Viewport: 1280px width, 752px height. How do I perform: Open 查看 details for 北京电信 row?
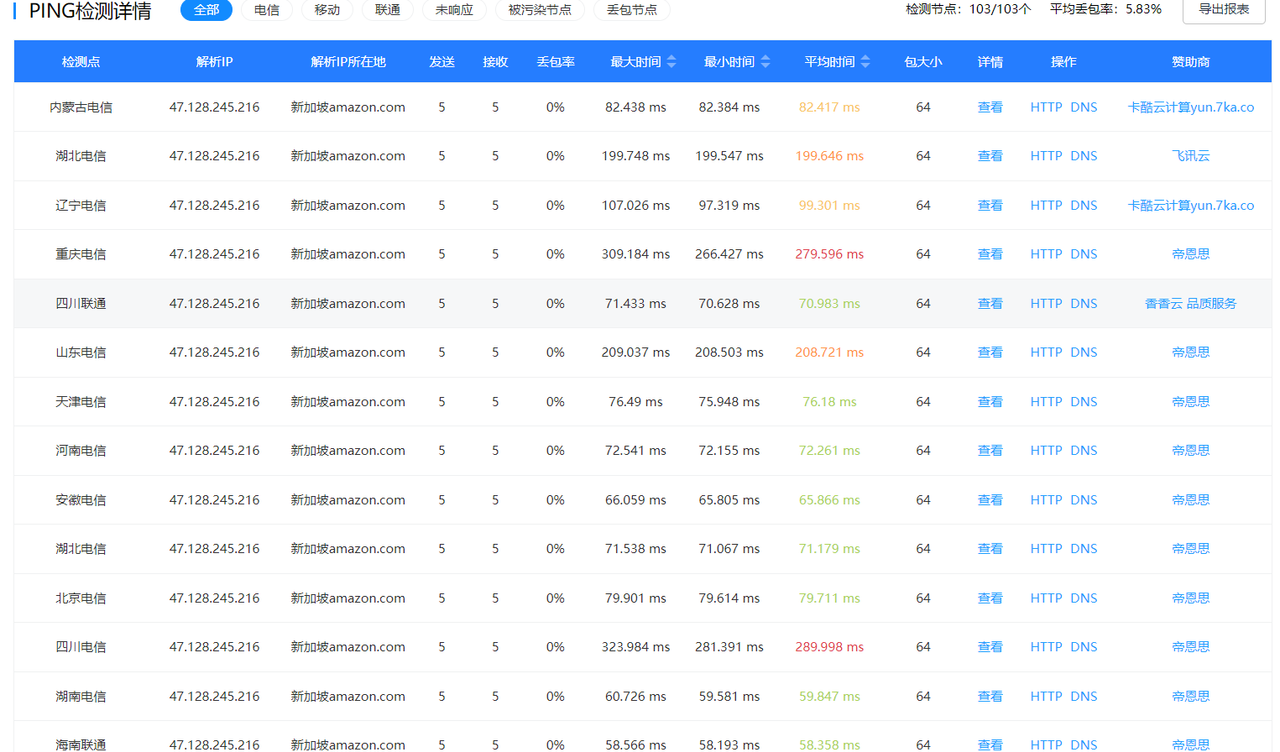990,598
